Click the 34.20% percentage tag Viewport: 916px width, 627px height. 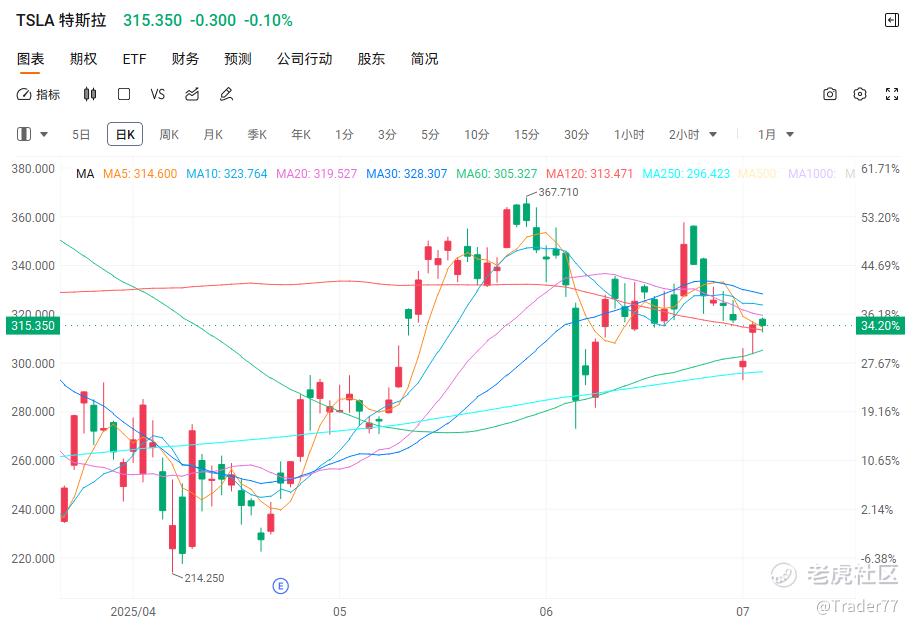tap(880, 325)
